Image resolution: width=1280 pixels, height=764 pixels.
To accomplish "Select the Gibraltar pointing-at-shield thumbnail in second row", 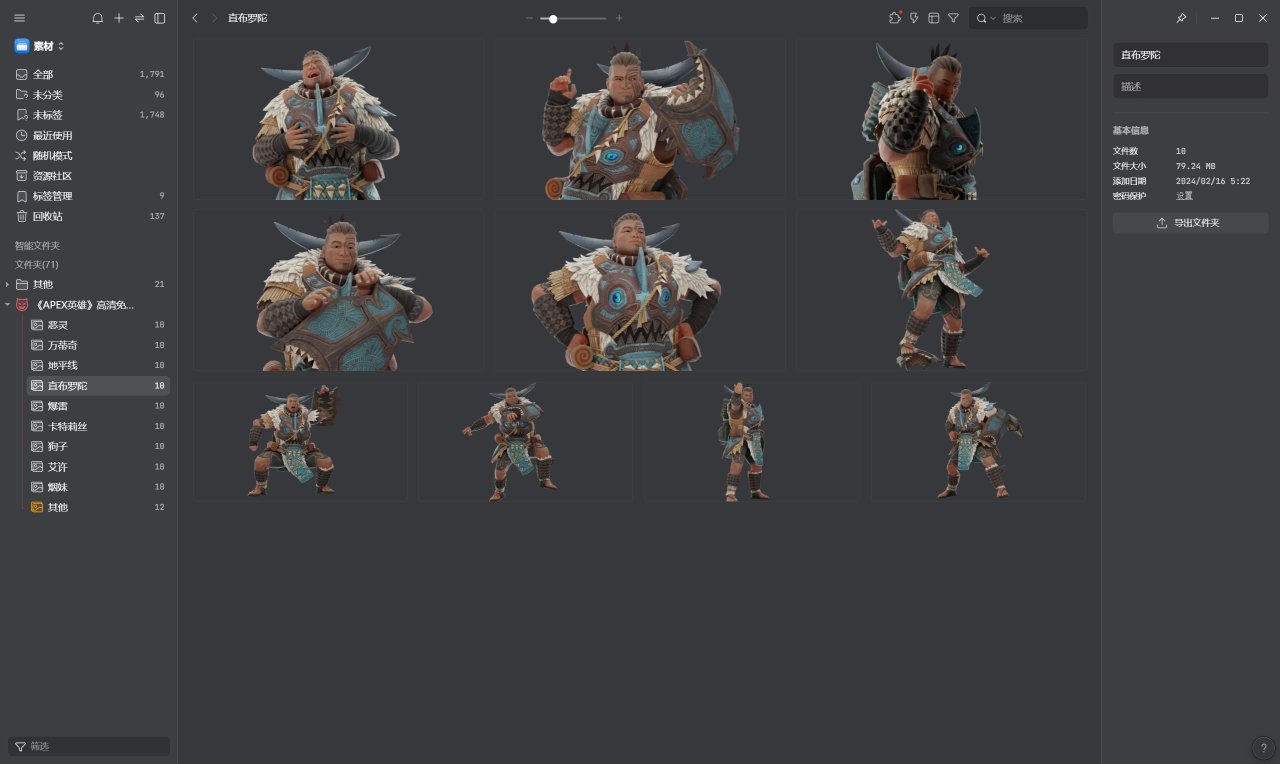I will [x=338, y=290].
